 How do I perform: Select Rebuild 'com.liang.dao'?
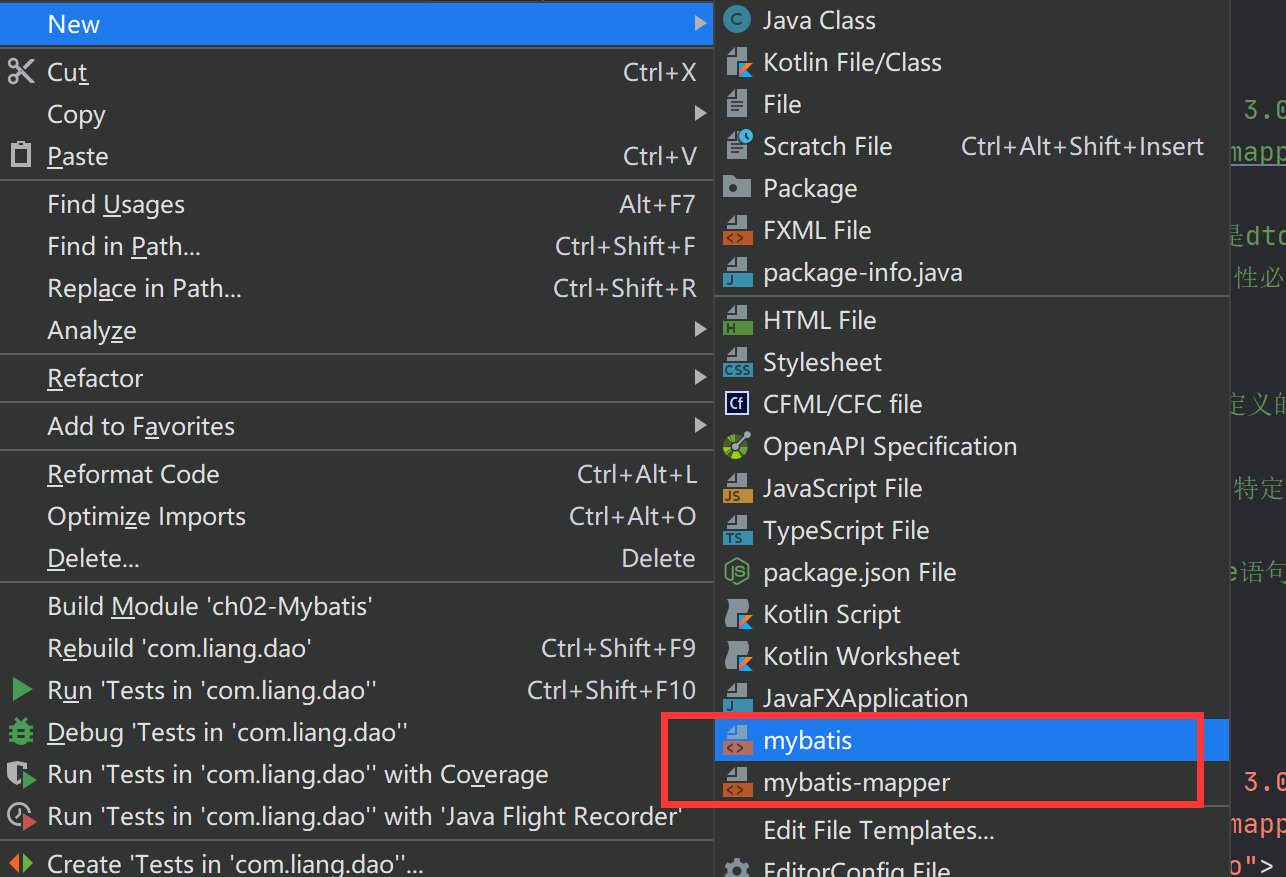[357, 648]
